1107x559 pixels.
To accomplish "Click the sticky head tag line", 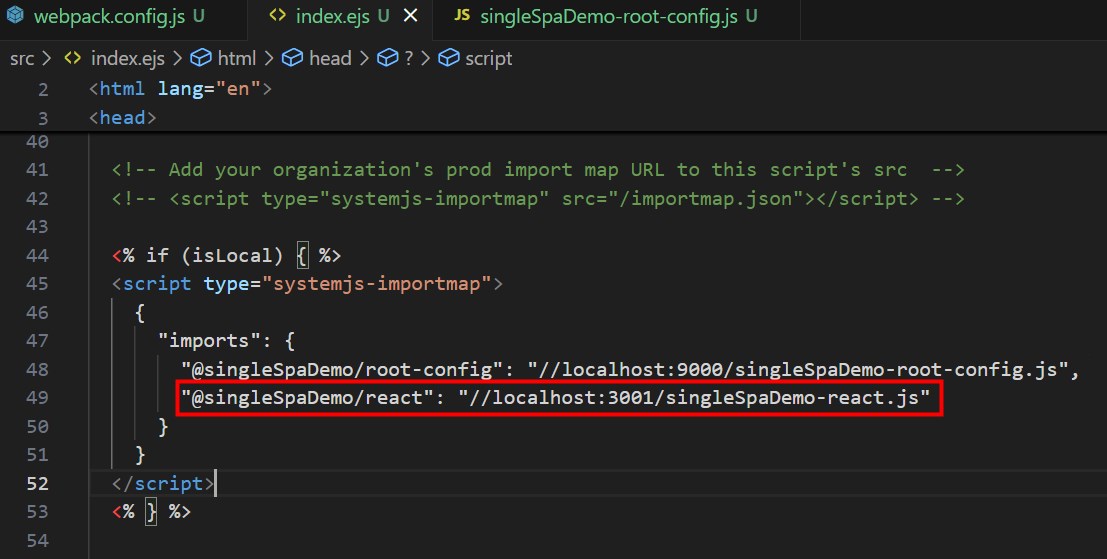I will click(x=123, y=117).
